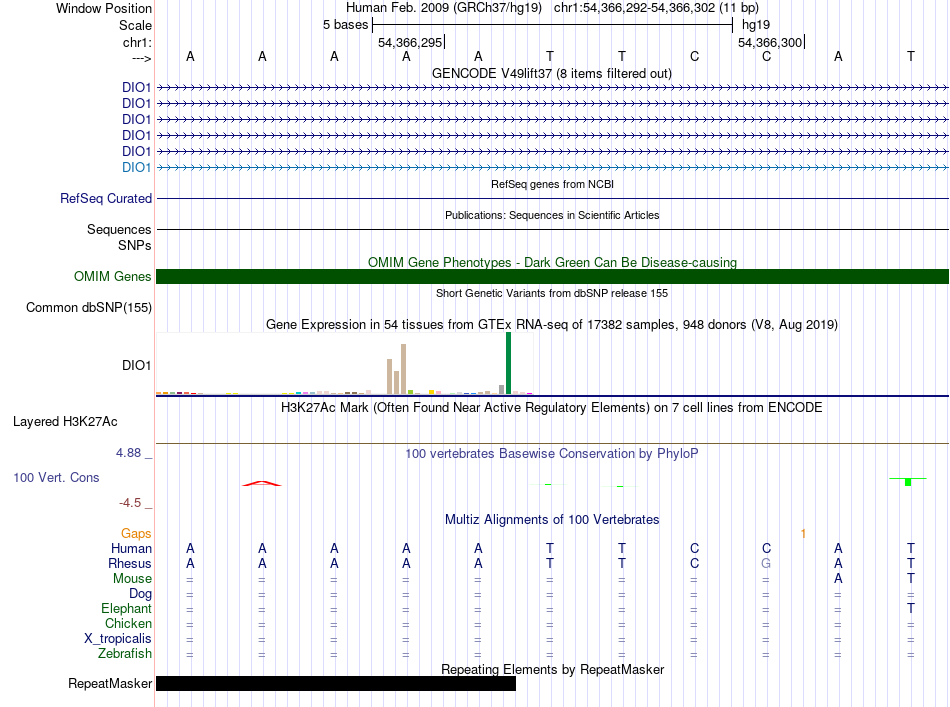The height and width of the screenshot is (707, 950).
Task: Click the DIO1 label of GTEx track
Action: pyautogui.click(x=136, y=365)
